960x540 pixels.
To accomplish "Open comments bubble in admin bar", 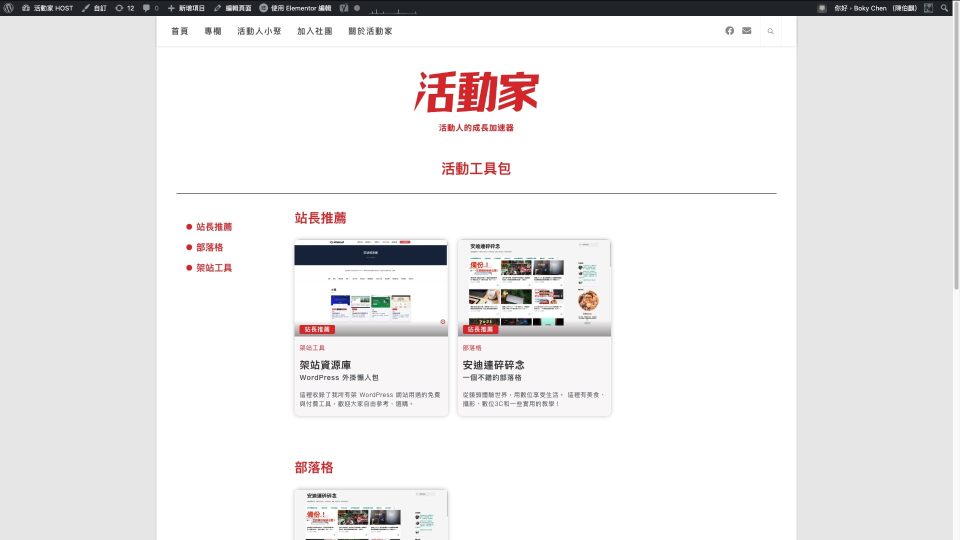I will click(x=151, y=7).
